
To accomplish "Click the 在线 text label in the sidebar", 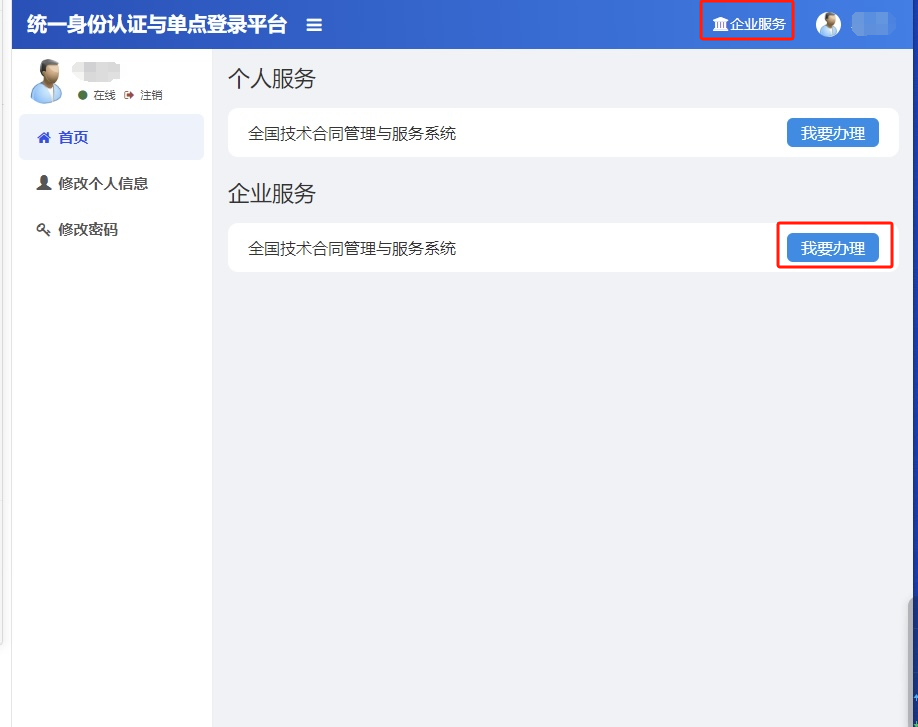I will click(x=104, y=95).
